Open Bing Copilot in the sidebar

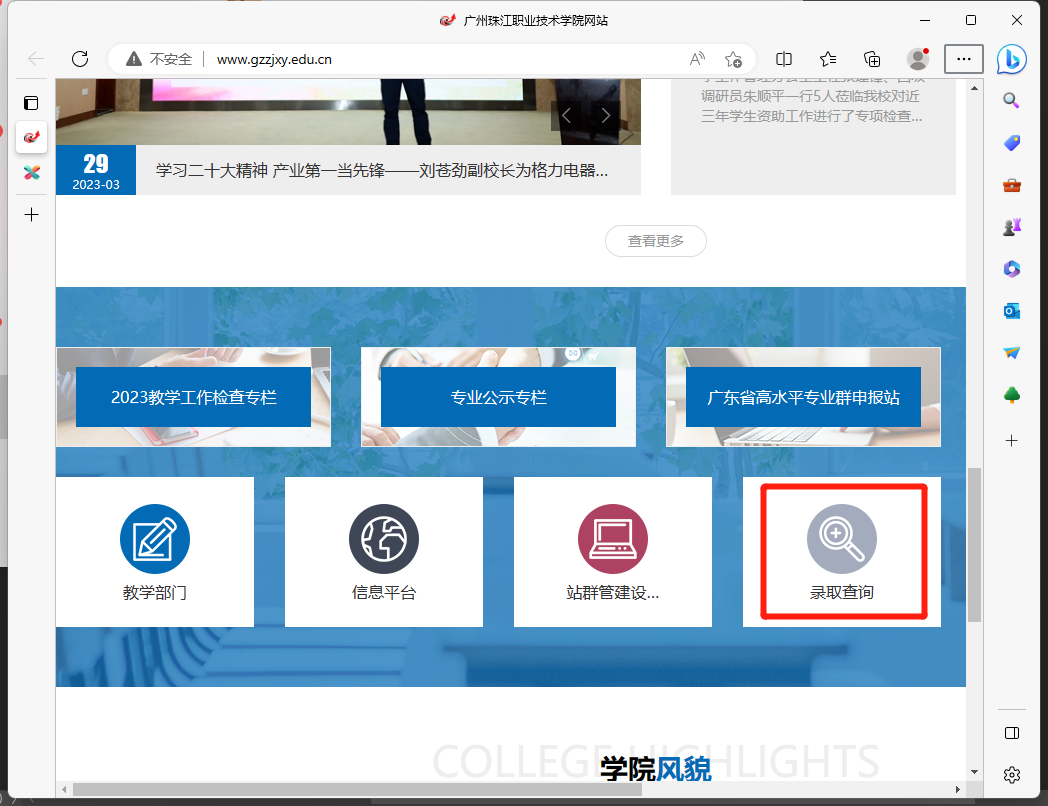[x=1011, y=59]
